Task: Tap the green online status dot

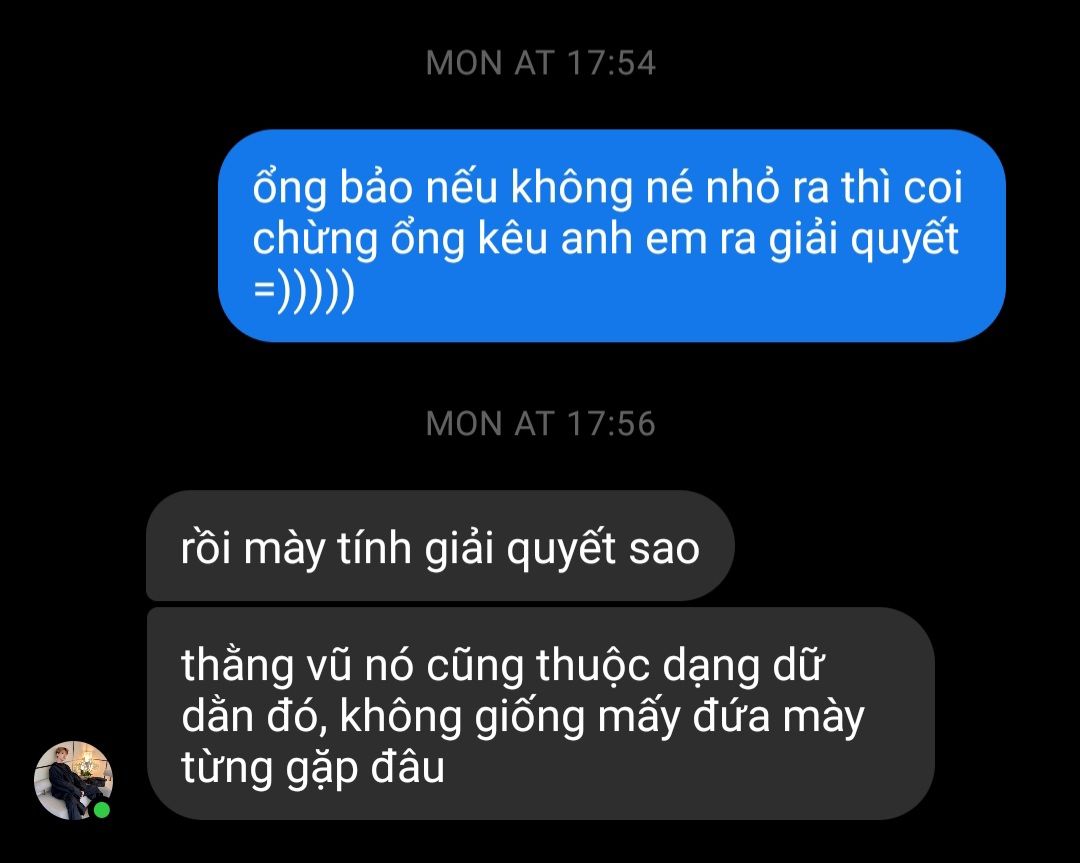Action: (x=102, y=810)
